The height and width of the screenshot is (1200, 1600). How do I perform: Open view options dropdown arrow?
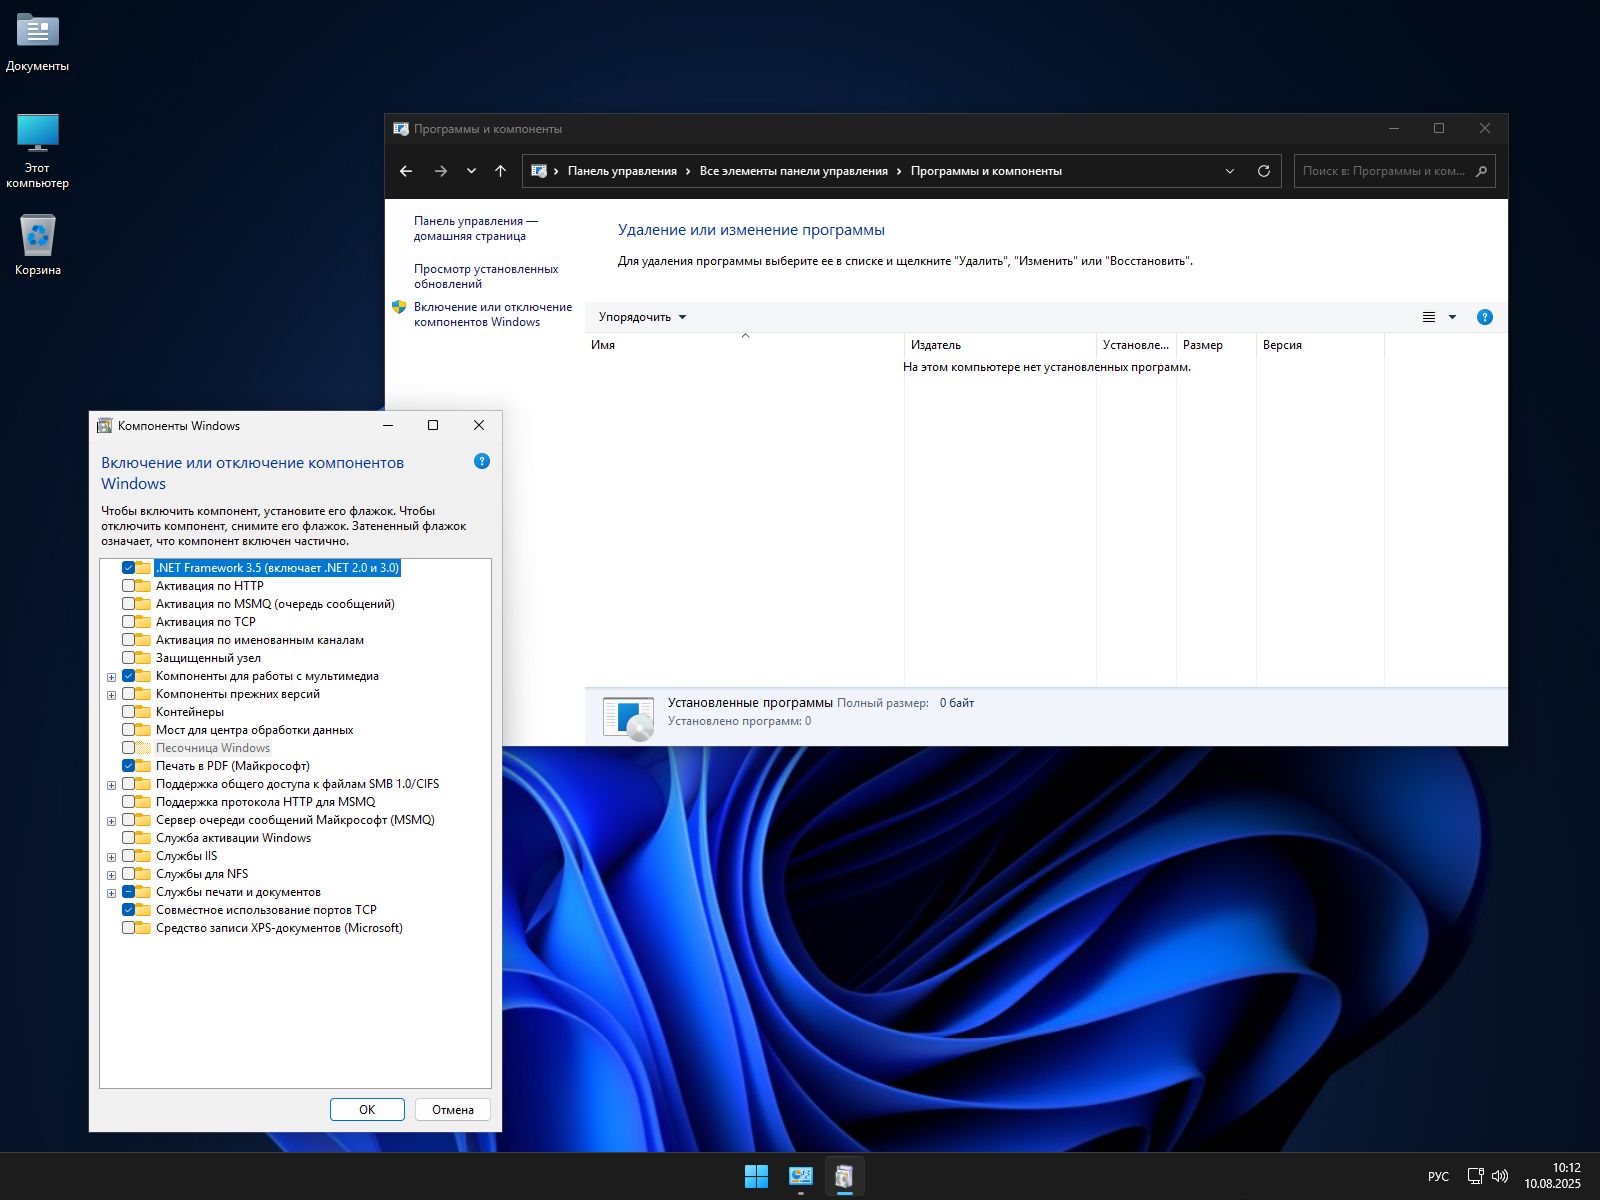1452,317
